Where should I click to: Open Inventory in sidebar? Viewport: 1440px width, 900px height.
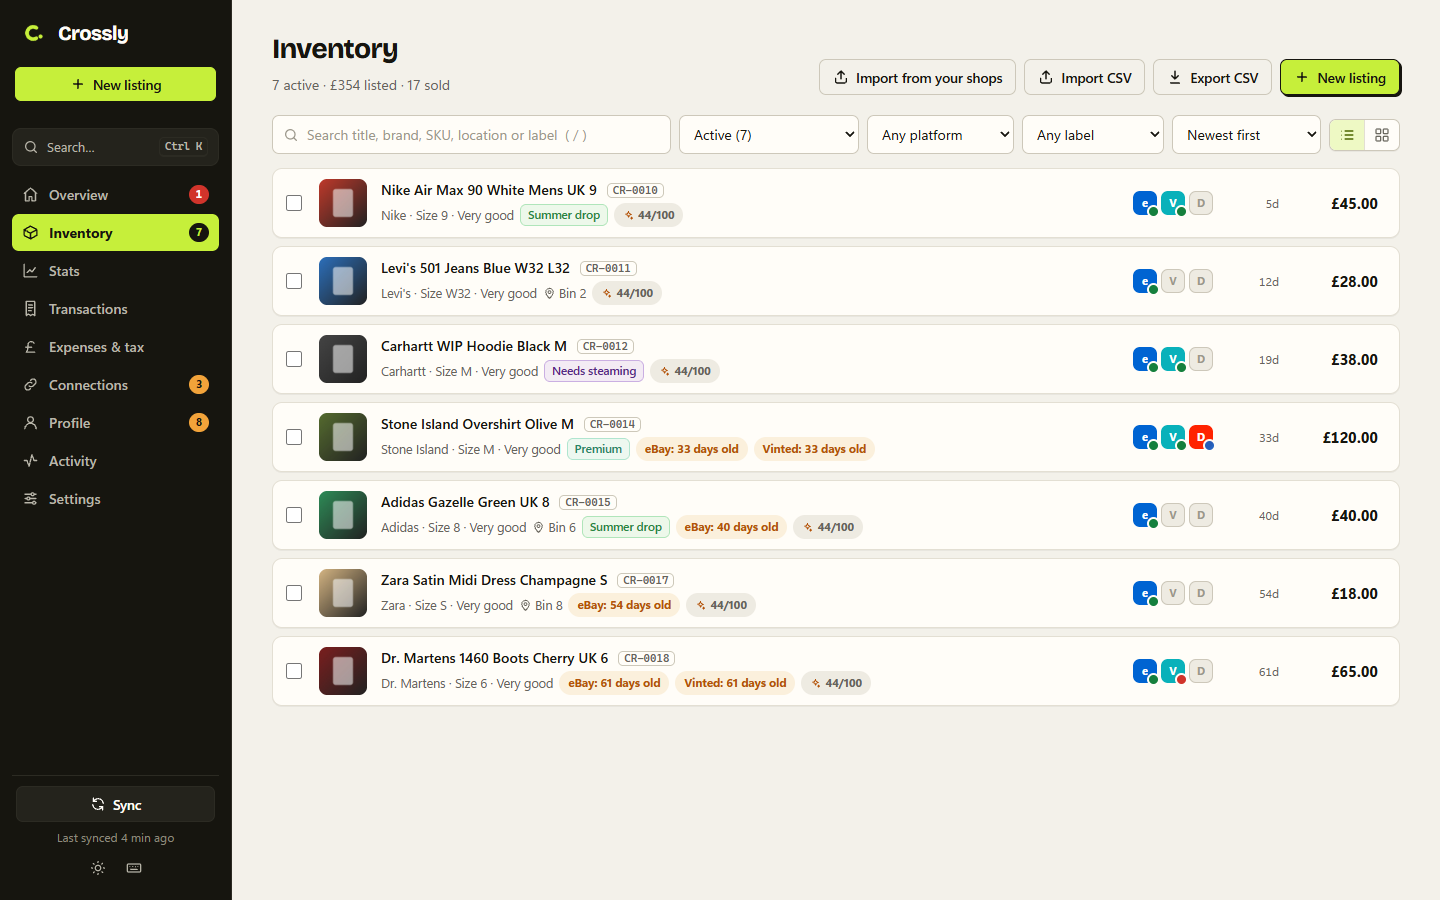(115, 233)
